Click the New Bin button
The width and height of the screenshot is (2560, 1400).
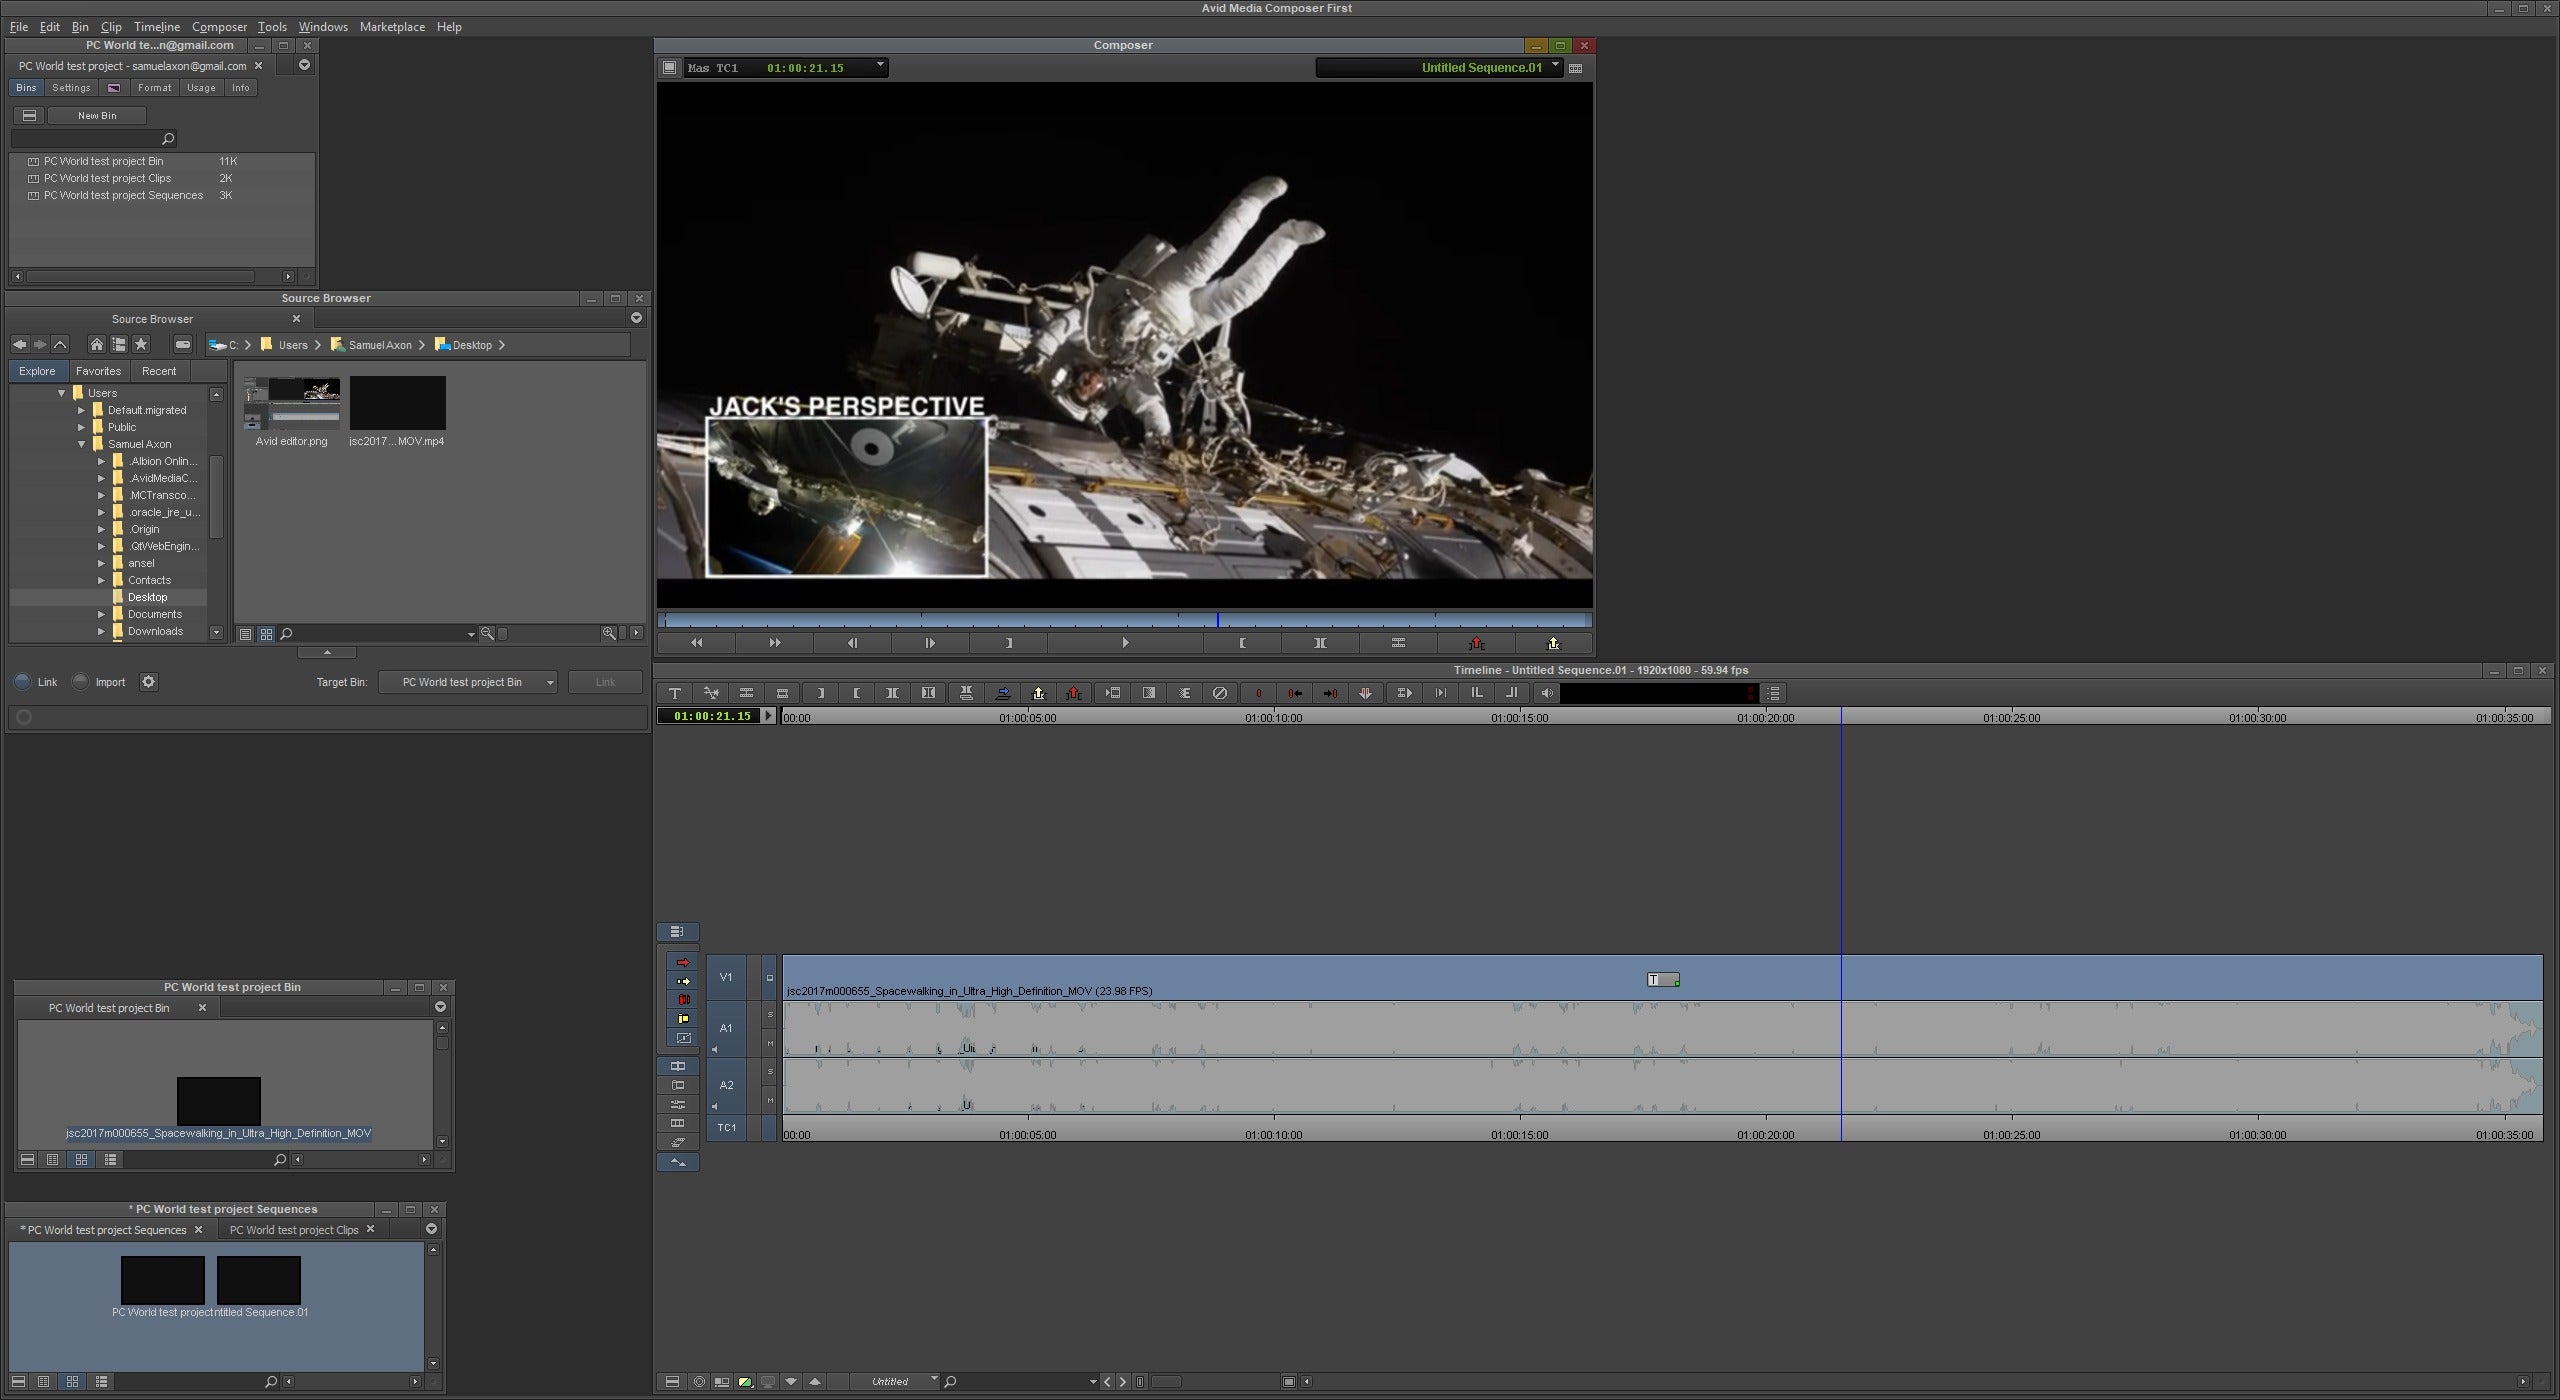pos(97,116)
